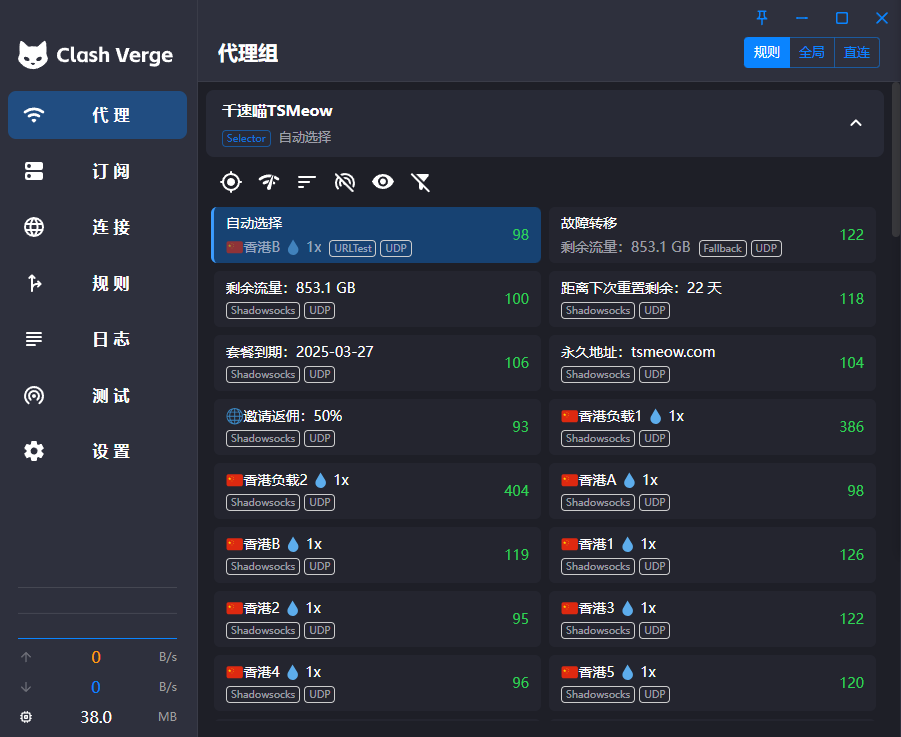
Task: Select the 香港负载2 node
Action: tap(377, 491)
